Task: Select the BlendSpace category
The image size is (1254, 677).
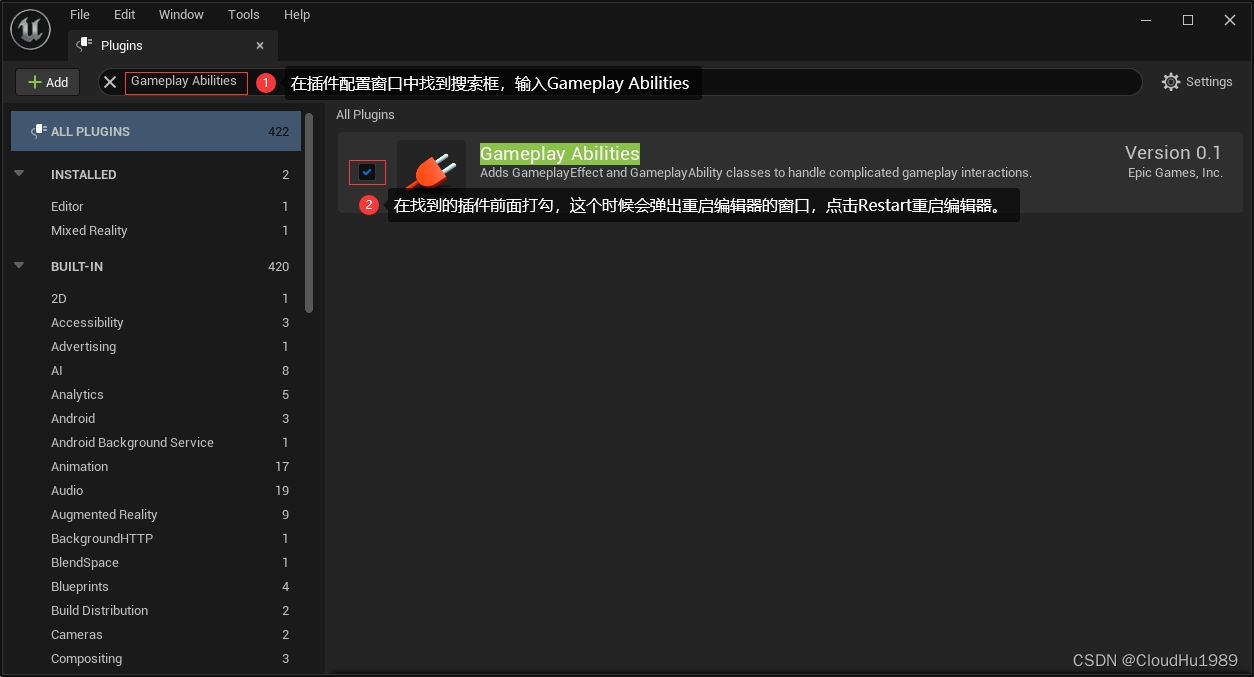Action: click(x=156, y=562)
